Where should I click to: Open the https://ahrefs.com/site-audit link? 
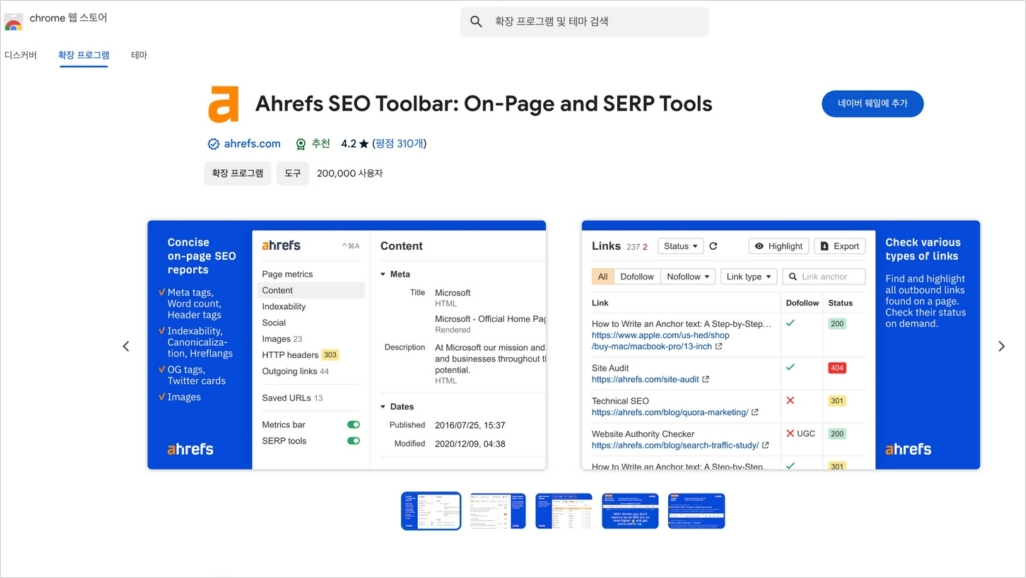[x=645, y=379]
